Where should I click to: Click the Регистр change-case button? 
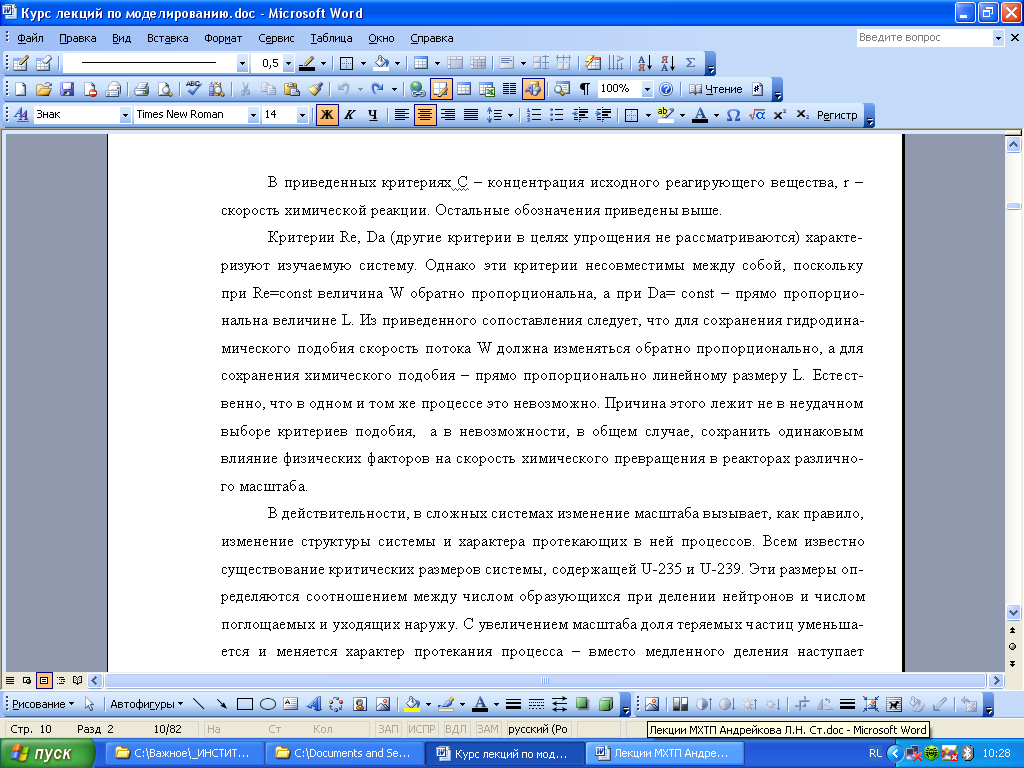[837, 115]
